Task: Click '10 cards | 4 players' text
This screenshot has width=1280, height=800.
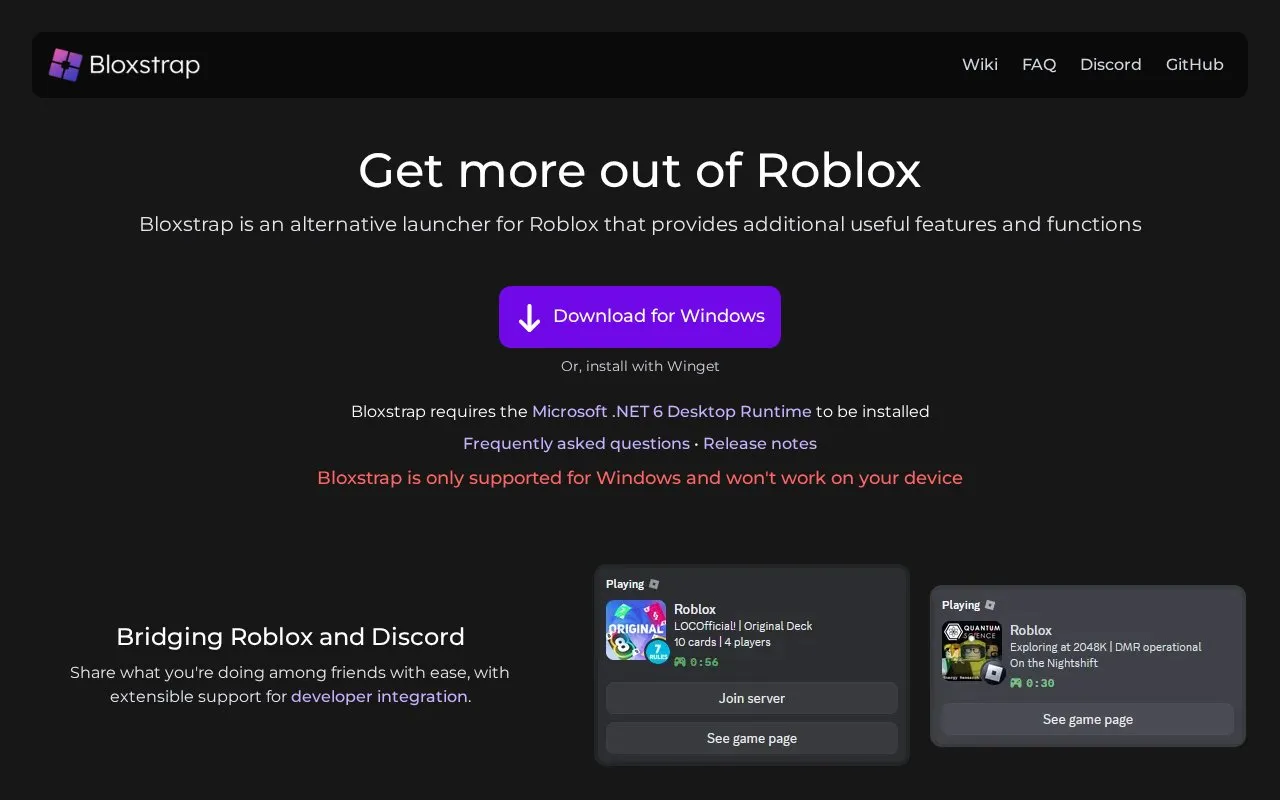Action: pos(722,642)
